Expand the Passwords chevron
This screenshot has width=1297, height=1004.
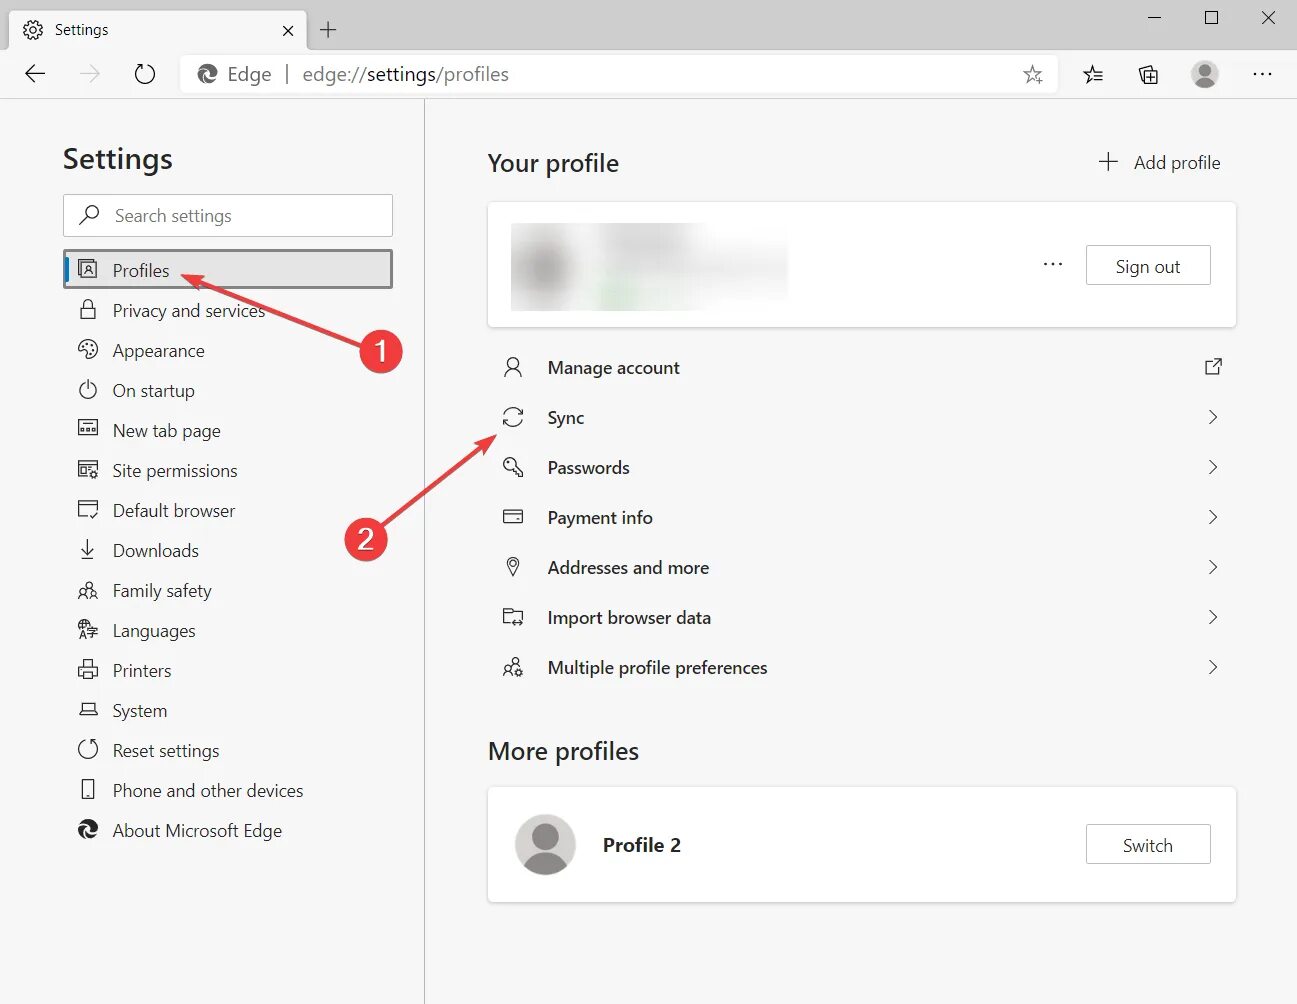pos(1213,467)
